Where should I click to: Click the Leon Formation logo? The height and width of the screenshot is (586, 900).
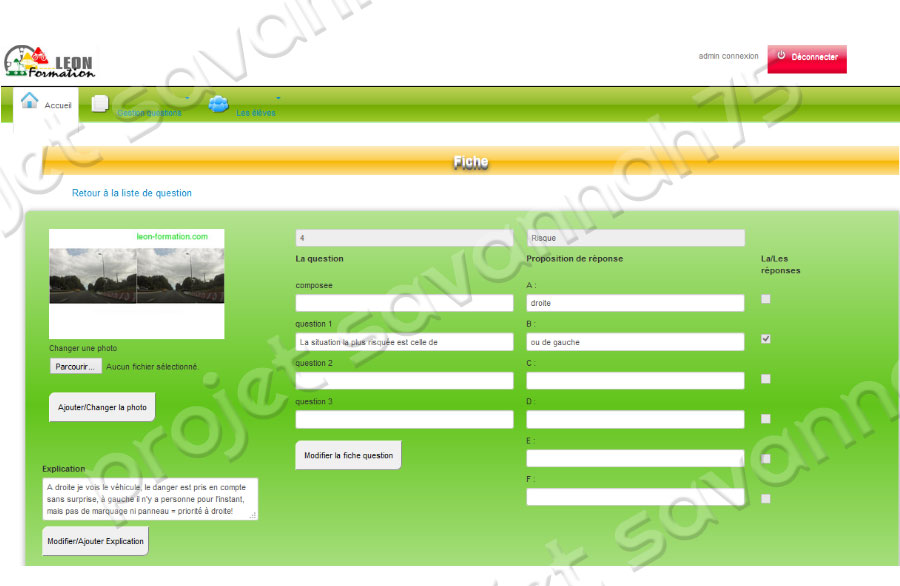50,62
